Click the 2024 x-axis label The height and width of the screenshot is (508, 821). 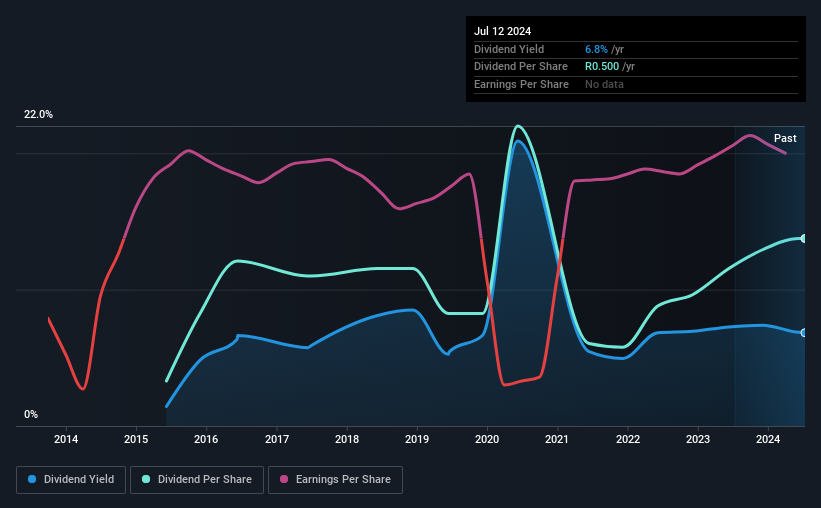pyautogui.click(x=768, y=439)
